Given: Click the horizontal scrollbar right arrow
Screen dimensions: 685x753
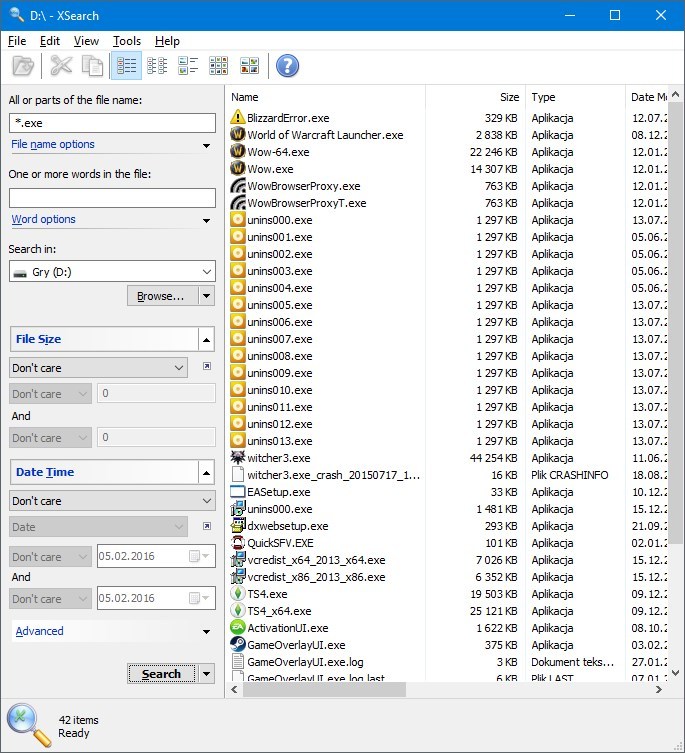Looking at the screenshot, I should point(659,689).
